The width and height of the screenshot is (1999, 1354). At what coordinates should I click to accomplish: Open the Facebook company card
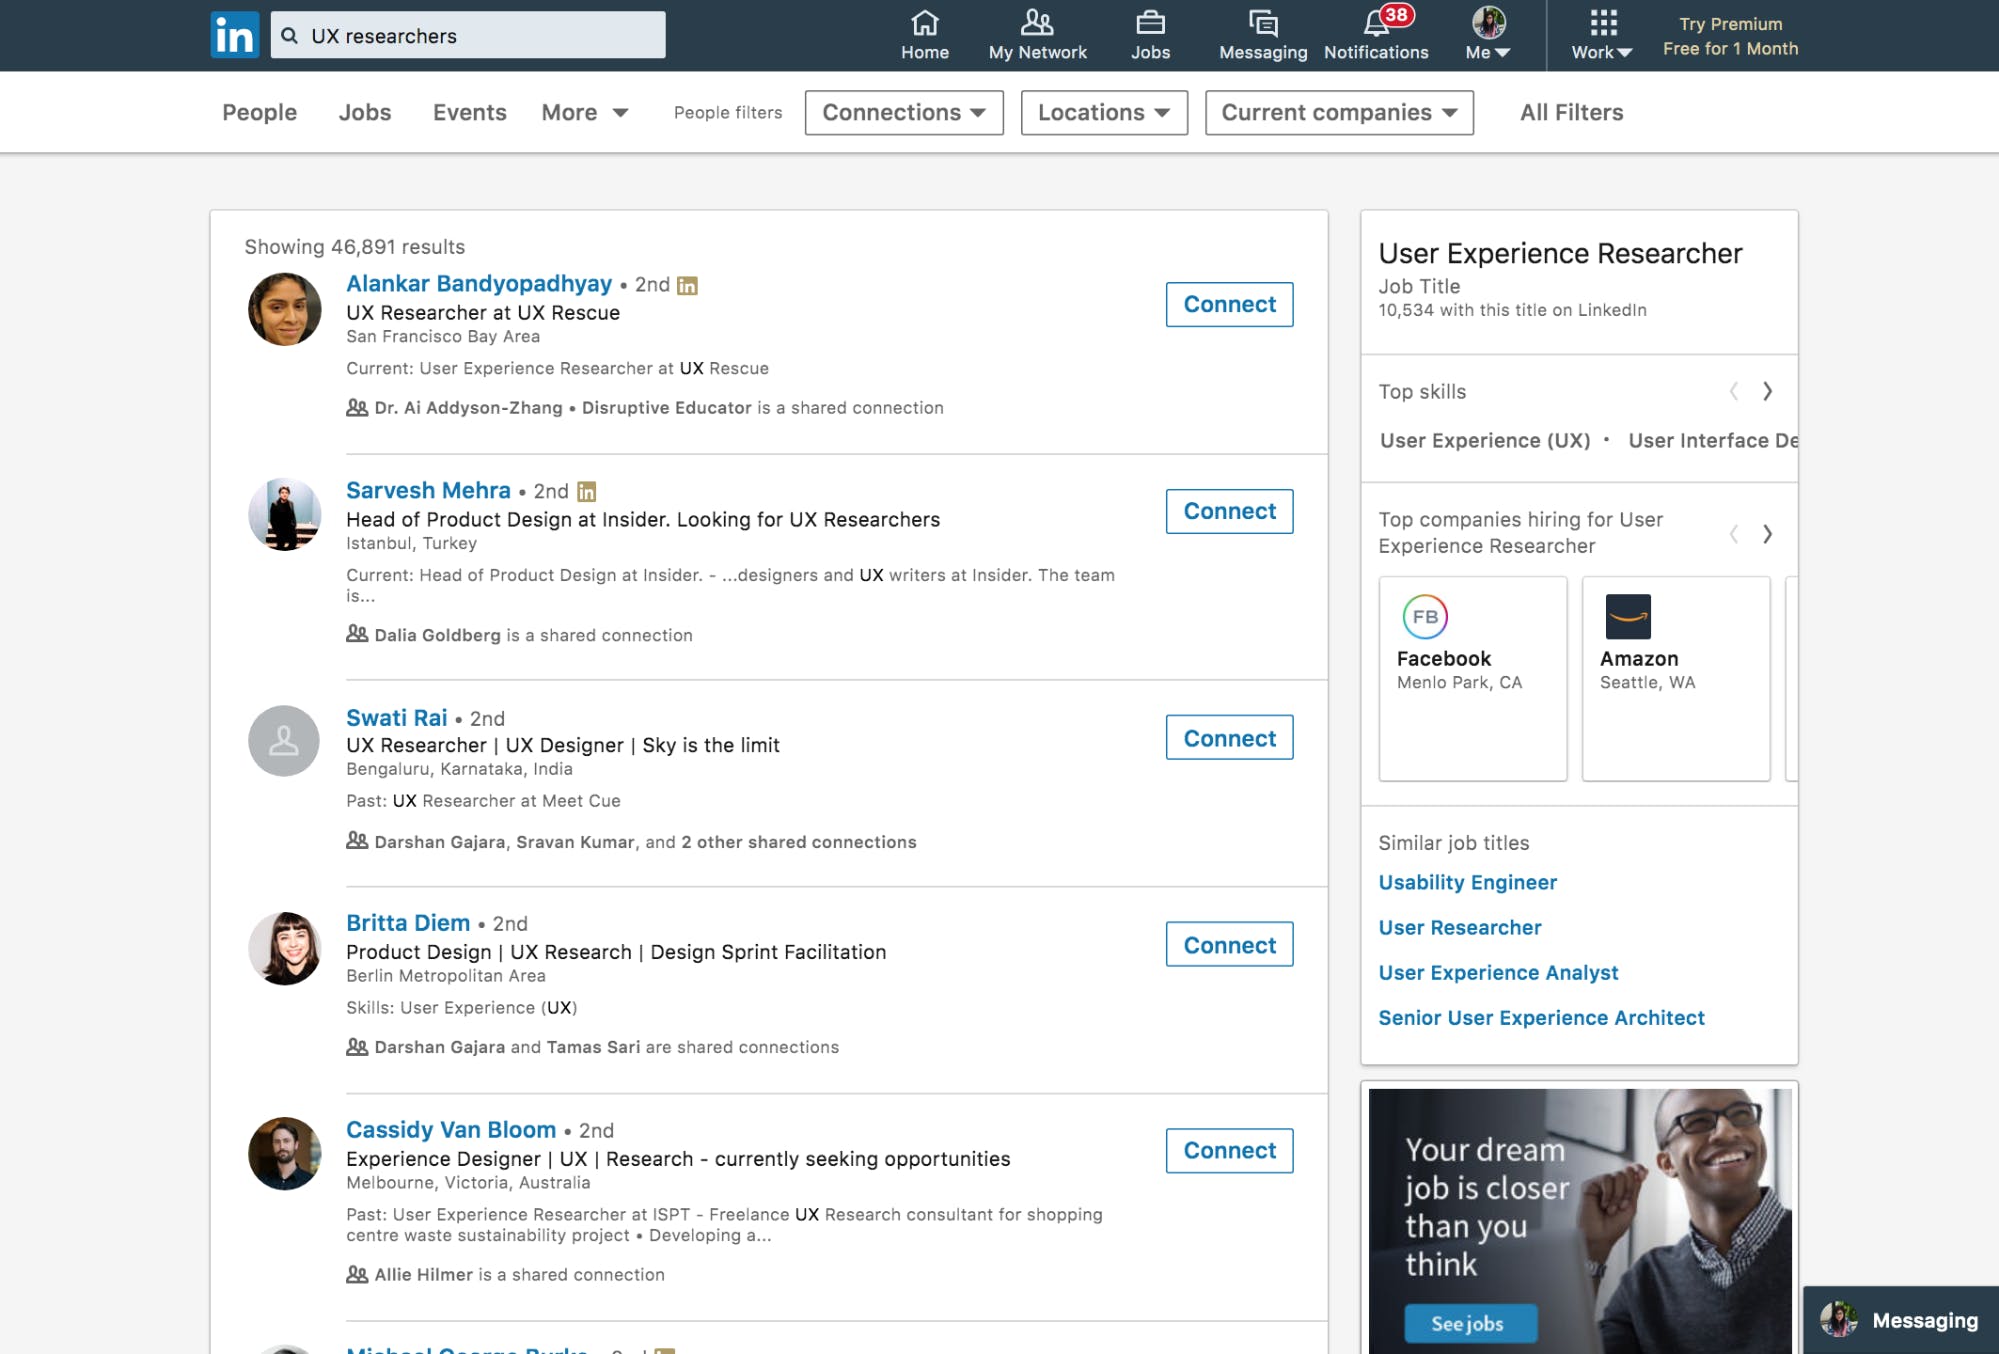1473,678
